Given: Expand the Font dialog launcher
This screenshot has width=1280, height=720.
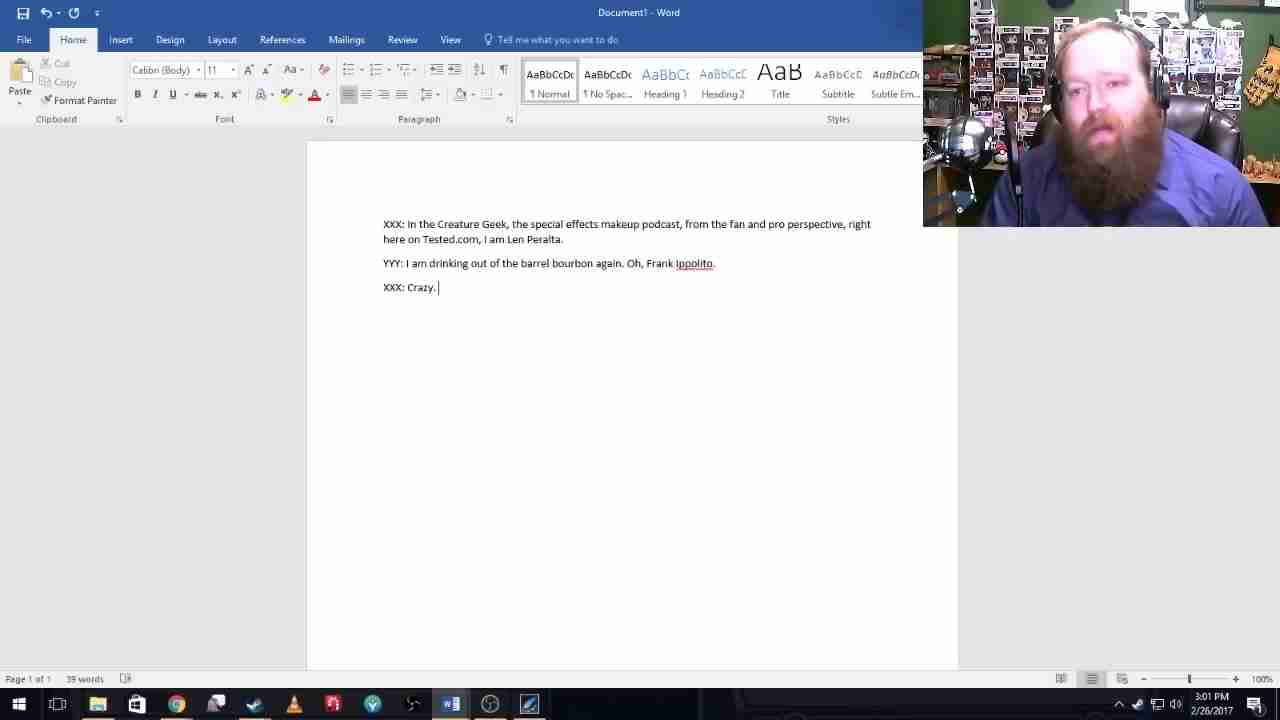Looking at the screenshot, I should tap(329, 120).
